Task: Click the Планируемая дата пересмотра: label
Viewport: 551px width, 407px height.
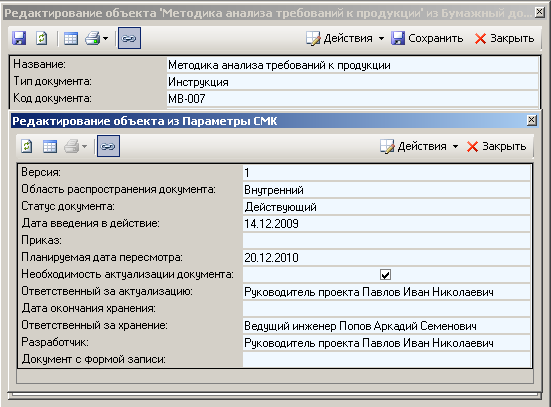Action: point(102,257)
